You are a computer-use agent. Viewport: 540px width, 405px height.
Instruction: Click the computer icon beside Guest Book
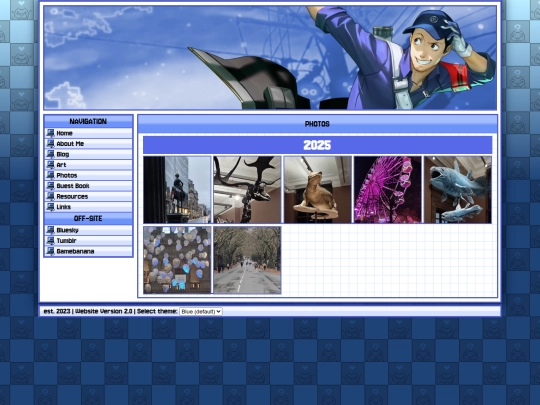click(50, 186)
